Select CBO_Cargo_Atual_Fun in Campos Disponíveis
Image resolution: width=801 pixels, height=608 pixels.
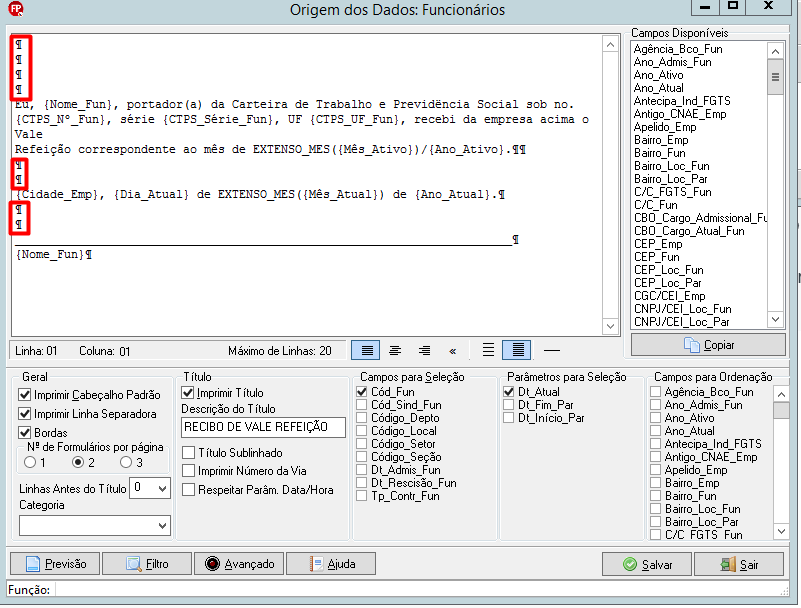689,231
